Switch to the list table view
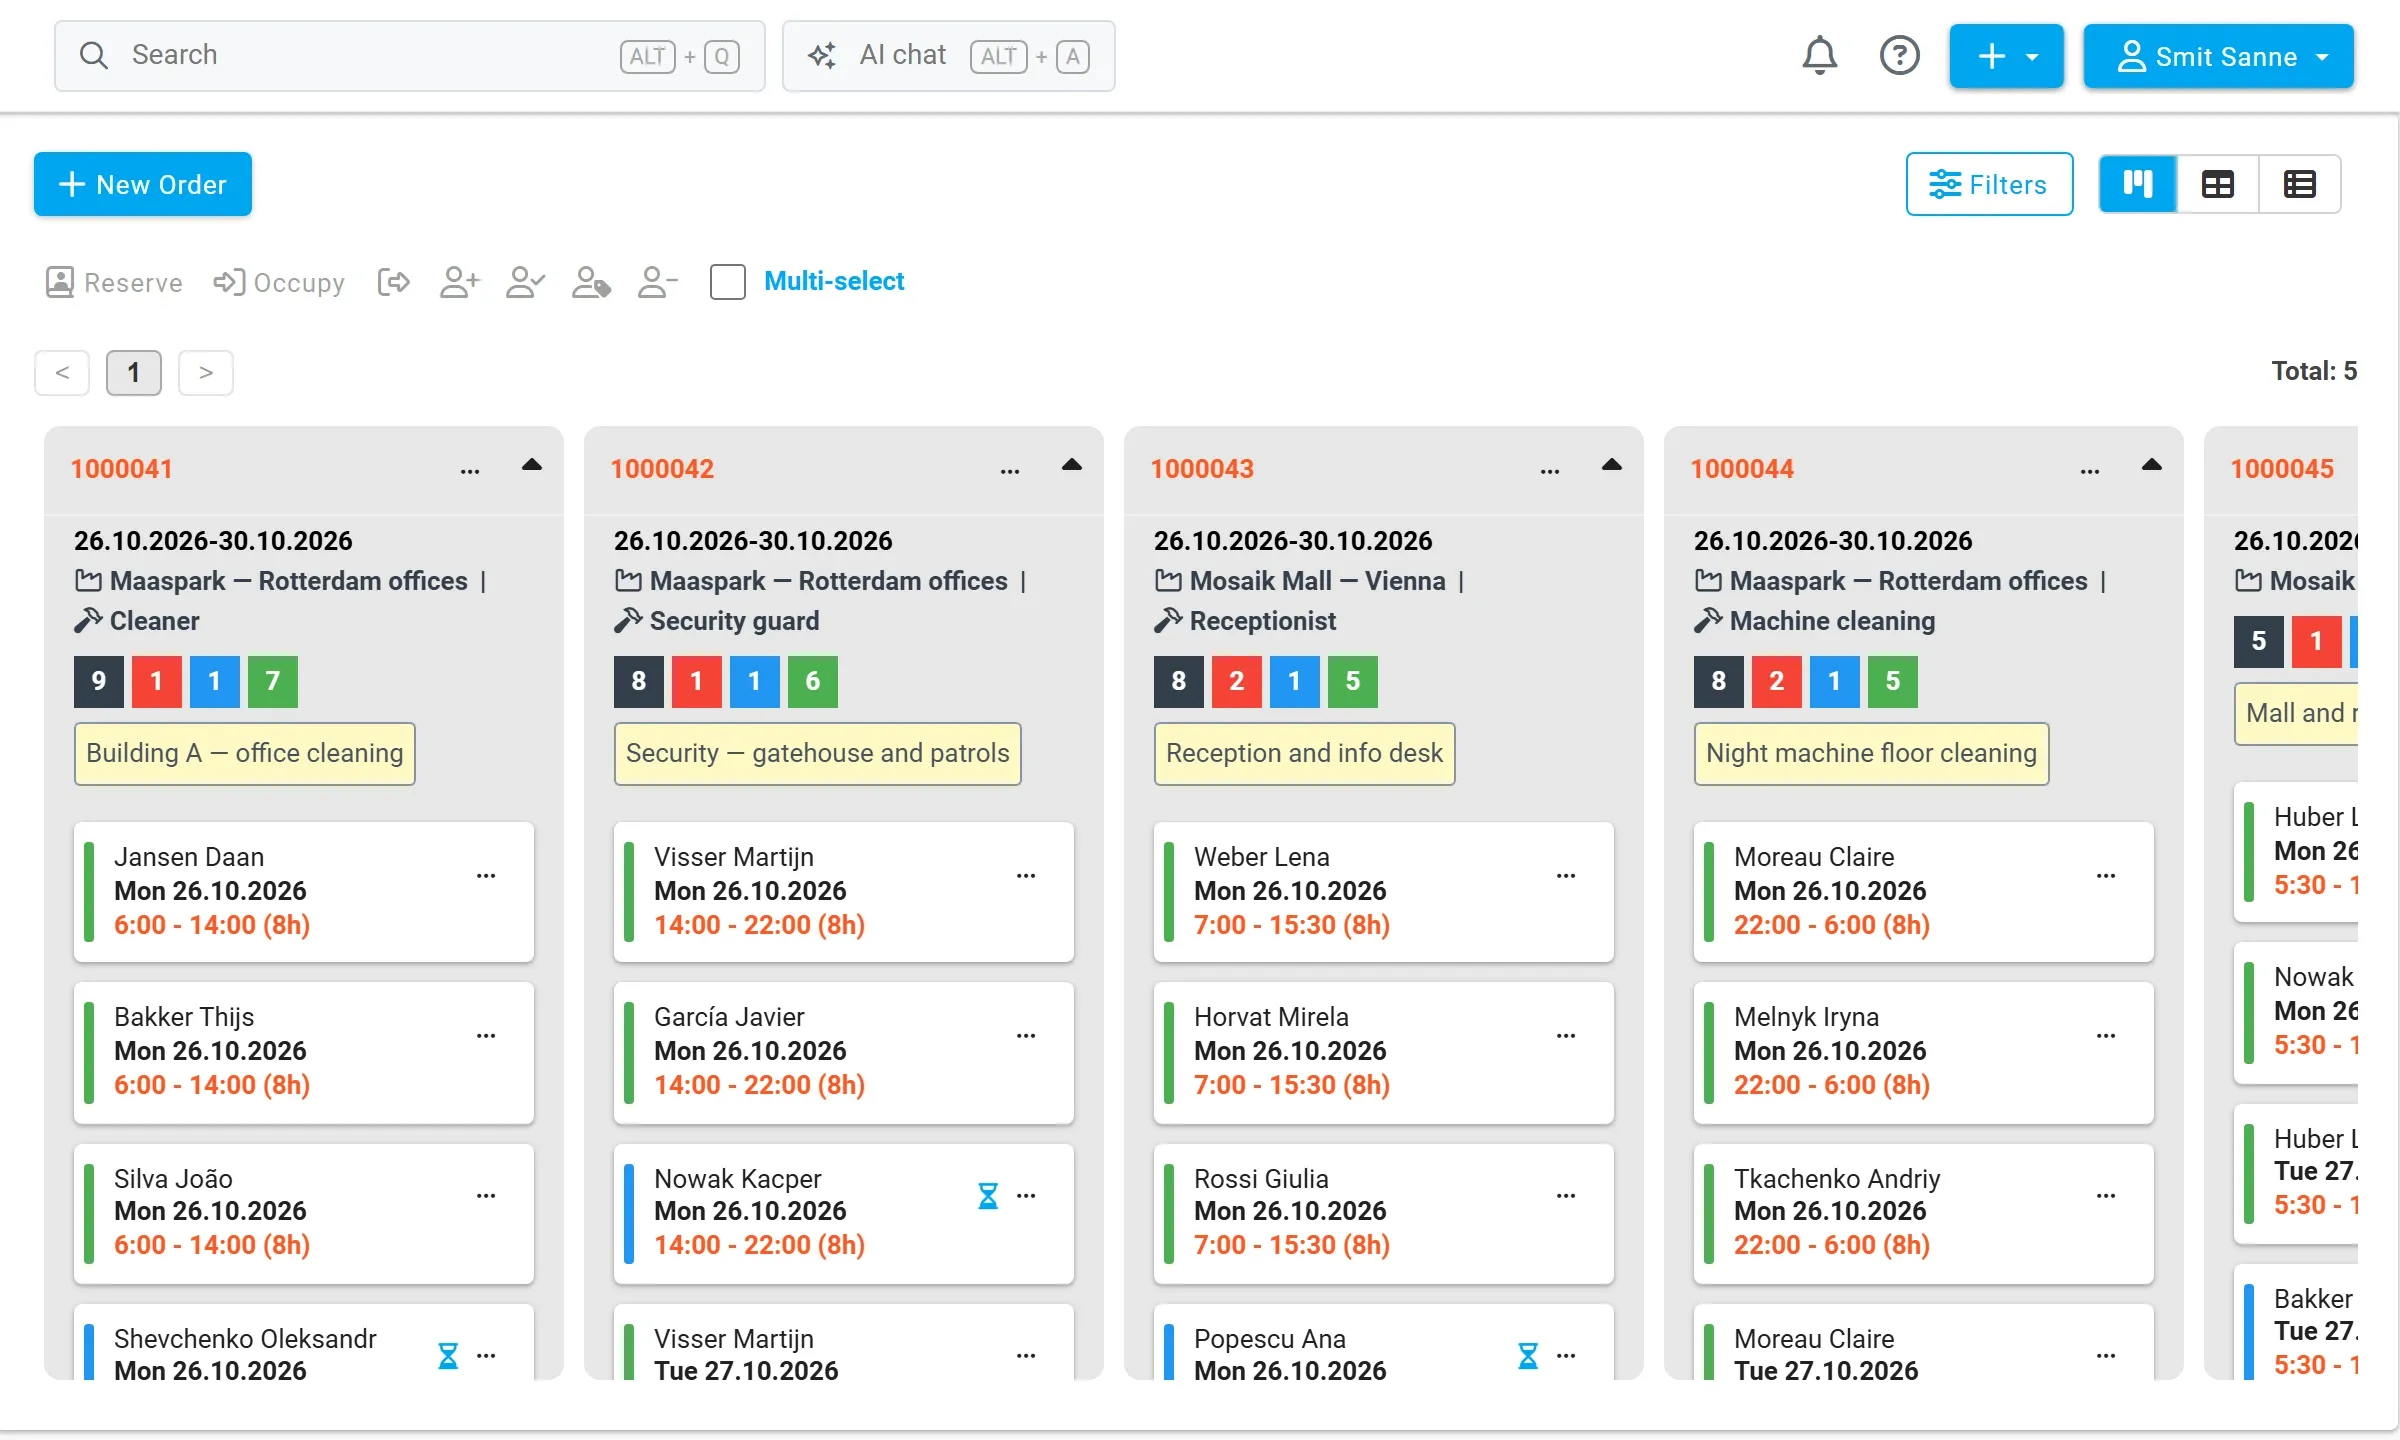 pos(2299,184)
